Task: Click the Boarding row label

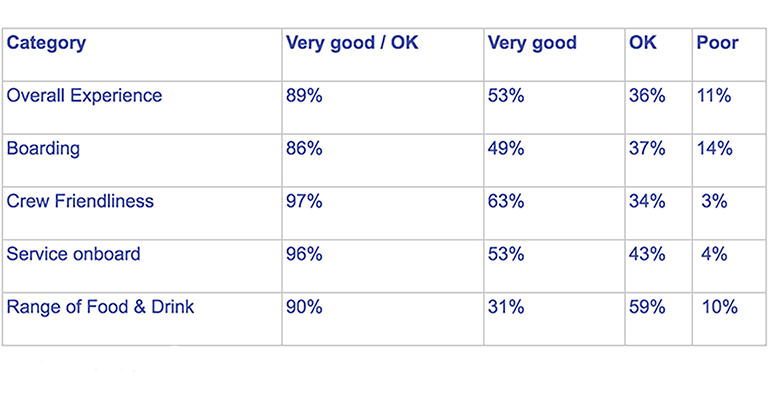Action: (43, 149)
